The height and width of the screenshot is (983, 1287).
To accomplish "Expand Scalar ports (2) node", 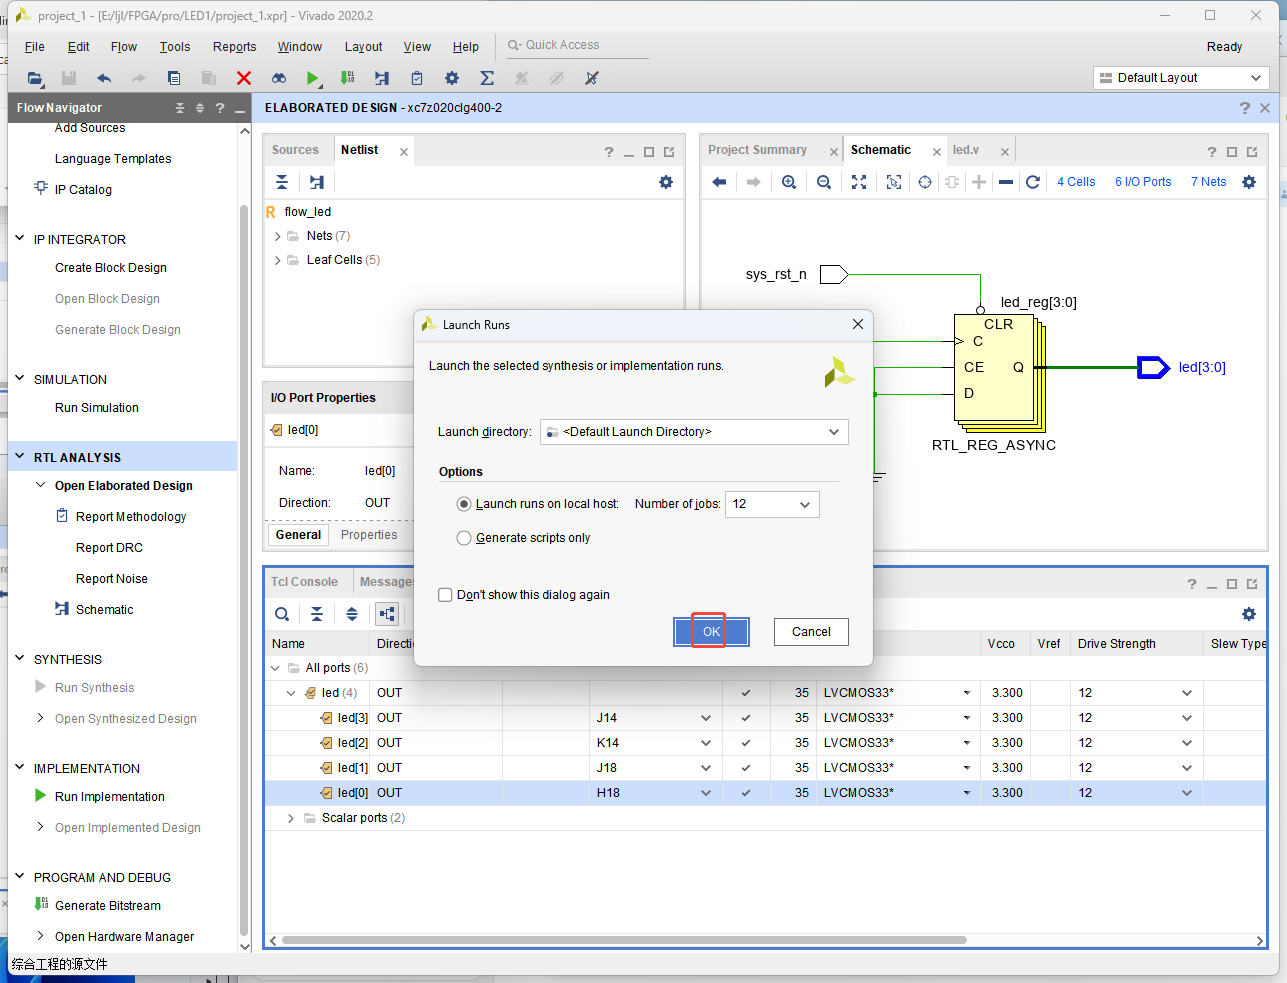I will coord(291,818).
